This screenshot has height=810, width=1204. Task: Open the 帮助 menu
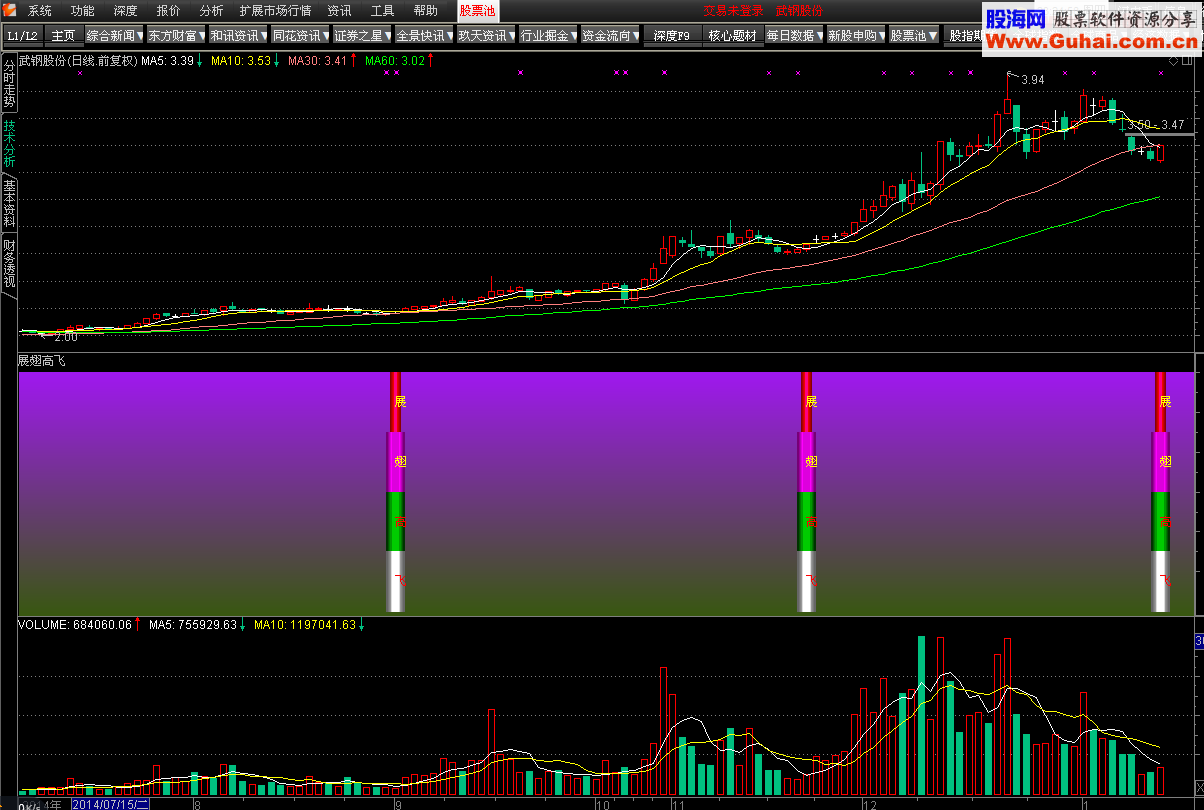click(x=426, y=11)
